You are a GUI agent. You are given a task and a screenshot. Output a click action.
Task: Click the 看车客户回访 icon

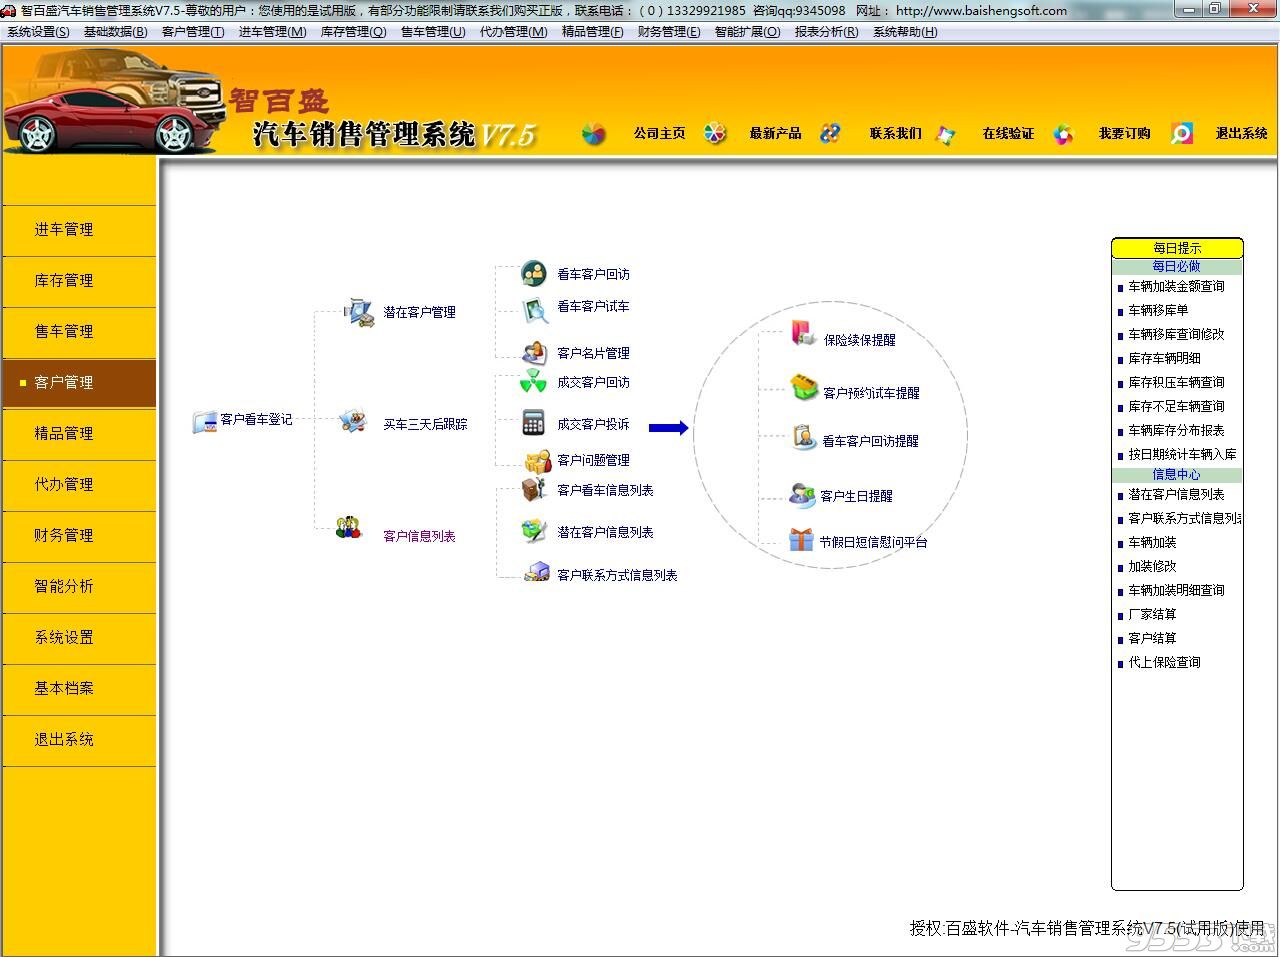(x=534, y=273)
